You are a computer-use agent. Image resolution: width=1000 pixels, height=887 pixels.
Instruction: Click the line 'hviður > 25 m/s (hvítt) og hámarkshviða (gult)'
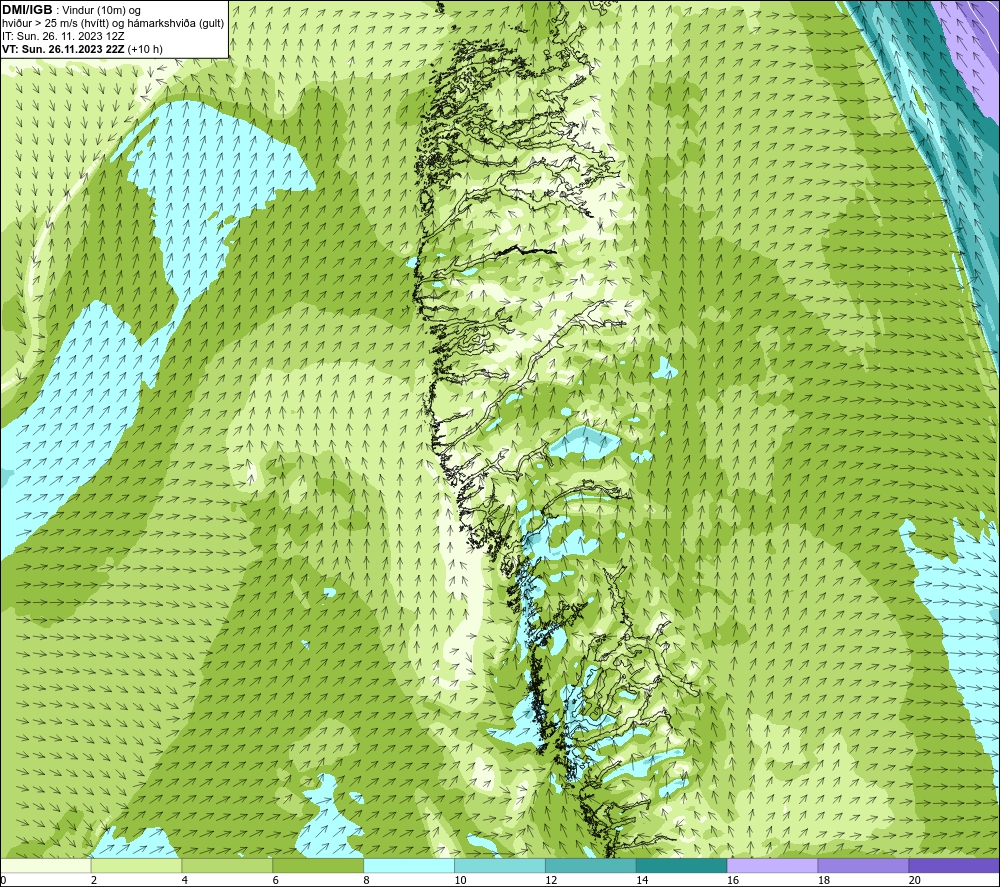point(113,23)
